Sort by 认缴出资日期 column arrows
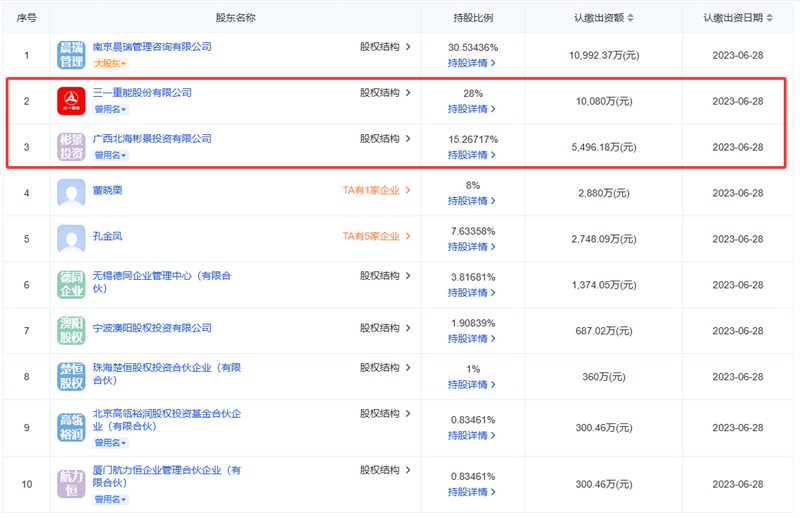Image resolution: width=800 pixels, height=518 pixels. (x=769, y=18)
